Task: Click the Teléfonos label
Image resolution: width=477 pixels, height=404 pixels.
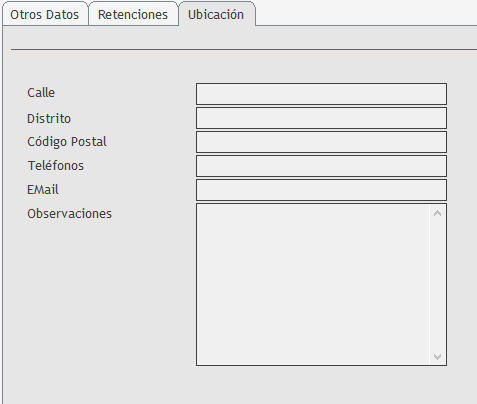Action: 55,165
